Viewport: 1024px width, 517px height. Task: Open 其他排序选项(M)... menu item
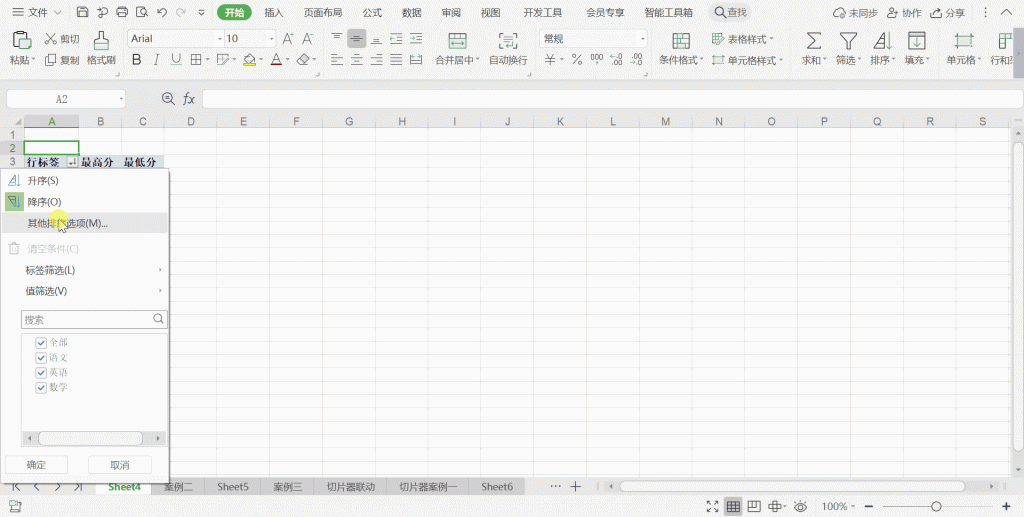pos(85,223)
